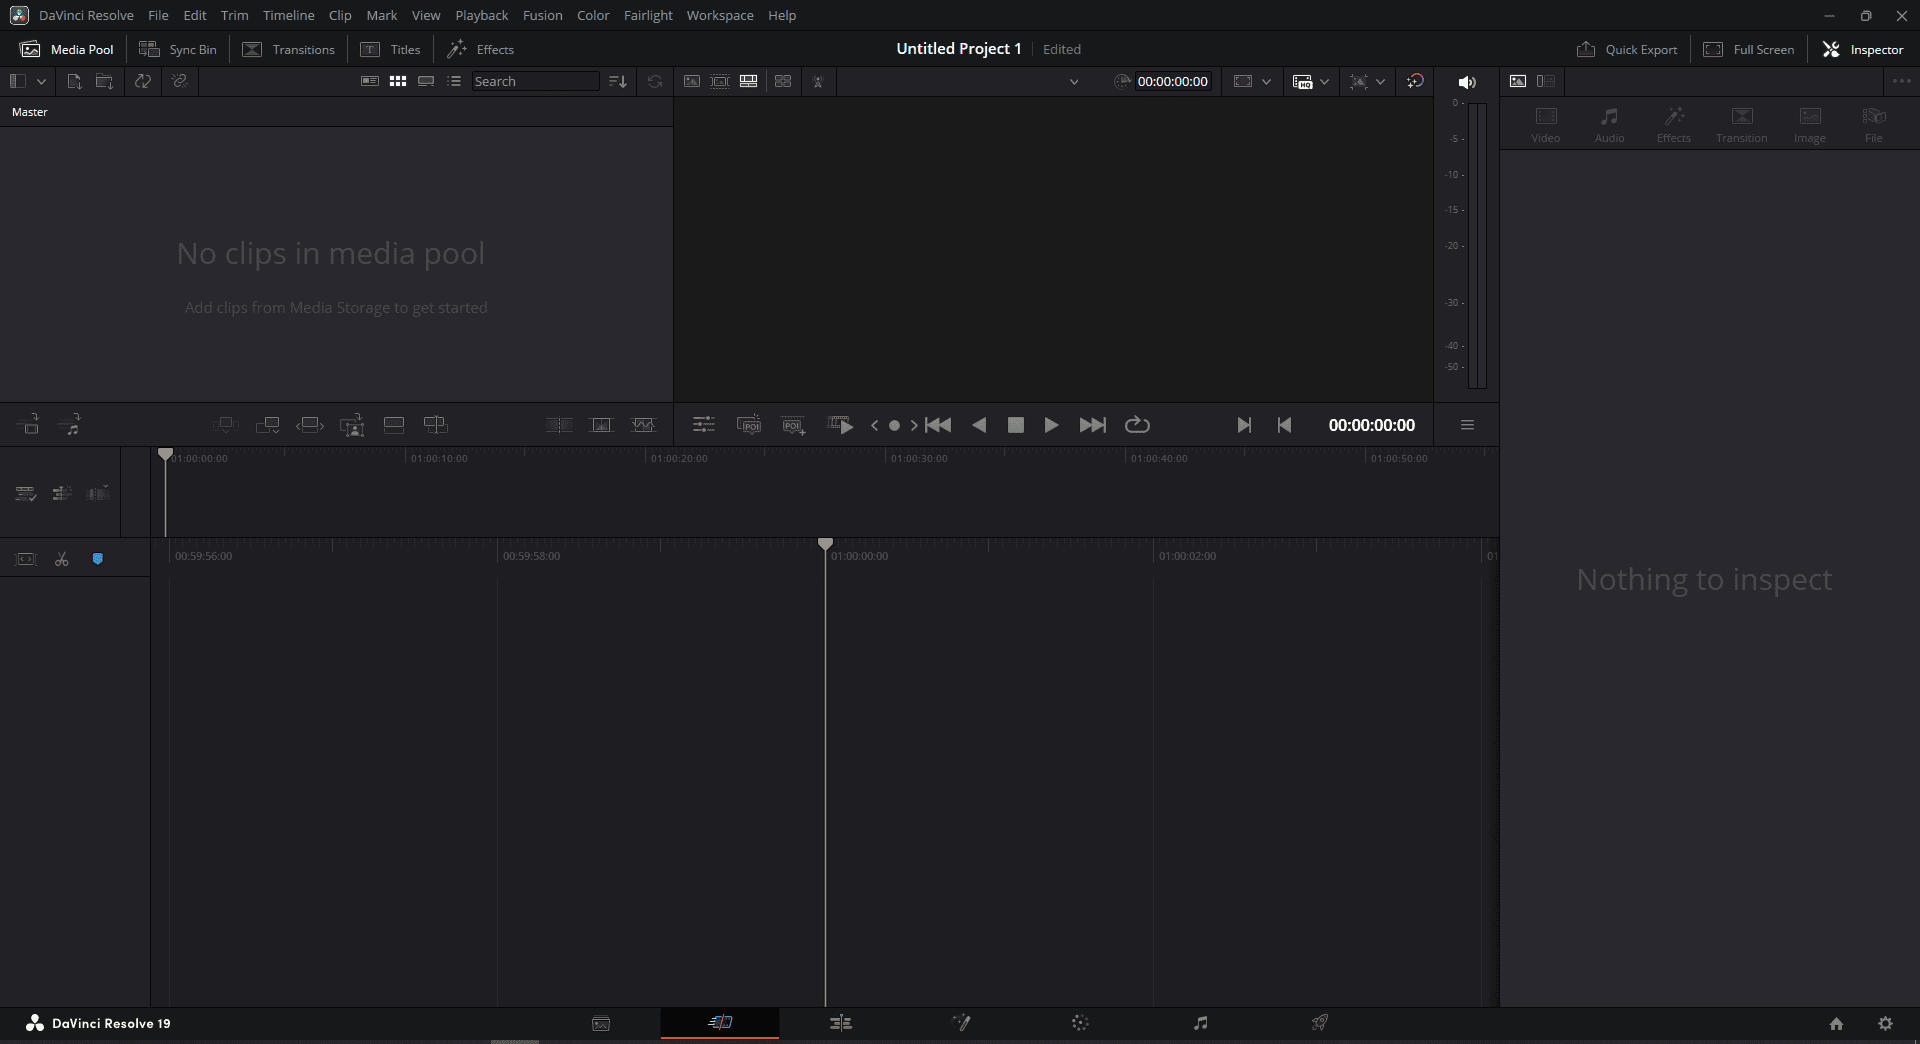Select Source Clip viewer mode
This screenshot has width=1920, height=1044.
(x=692, y=81)
